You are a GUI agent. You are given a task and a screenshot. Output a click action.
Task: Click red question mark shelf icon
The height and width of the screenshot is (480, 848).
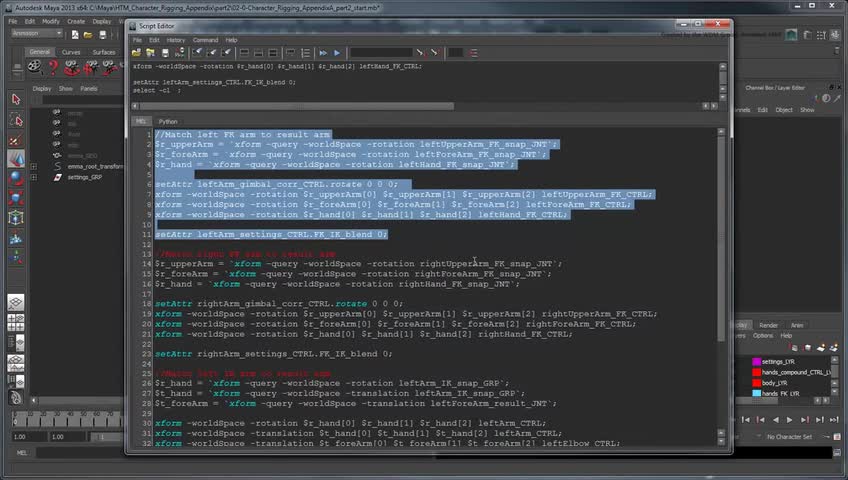click(53, 67)
